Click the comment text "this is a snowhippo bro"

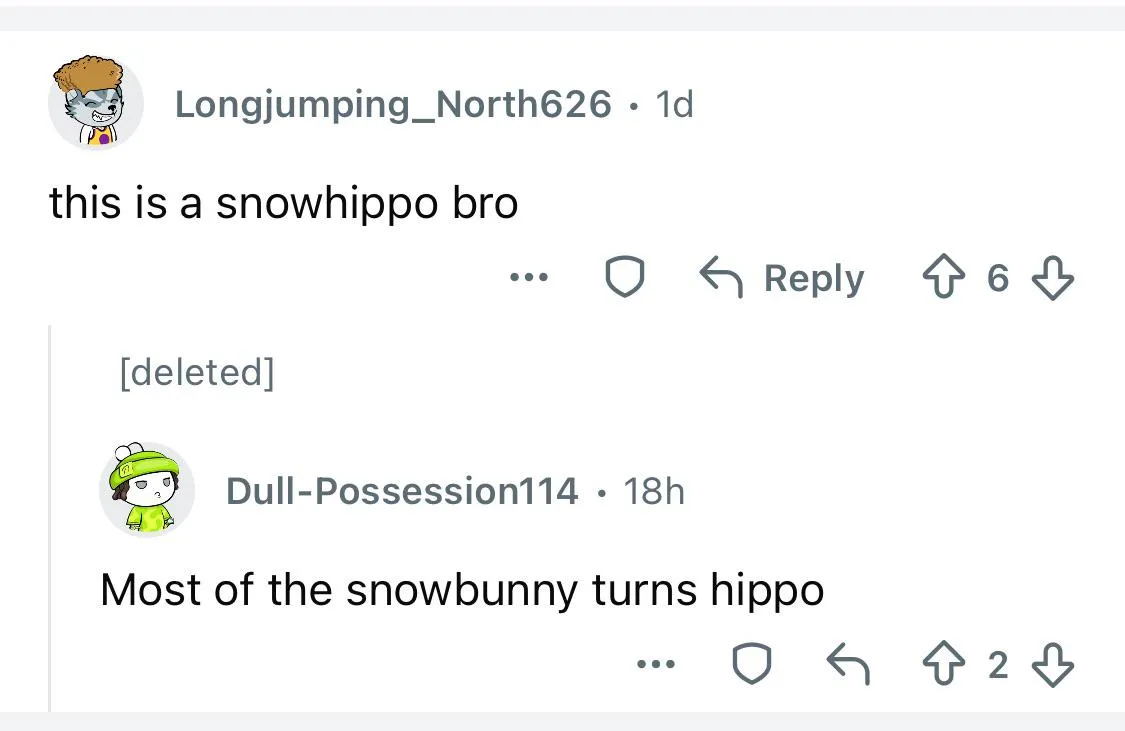(x=284, y=203)
